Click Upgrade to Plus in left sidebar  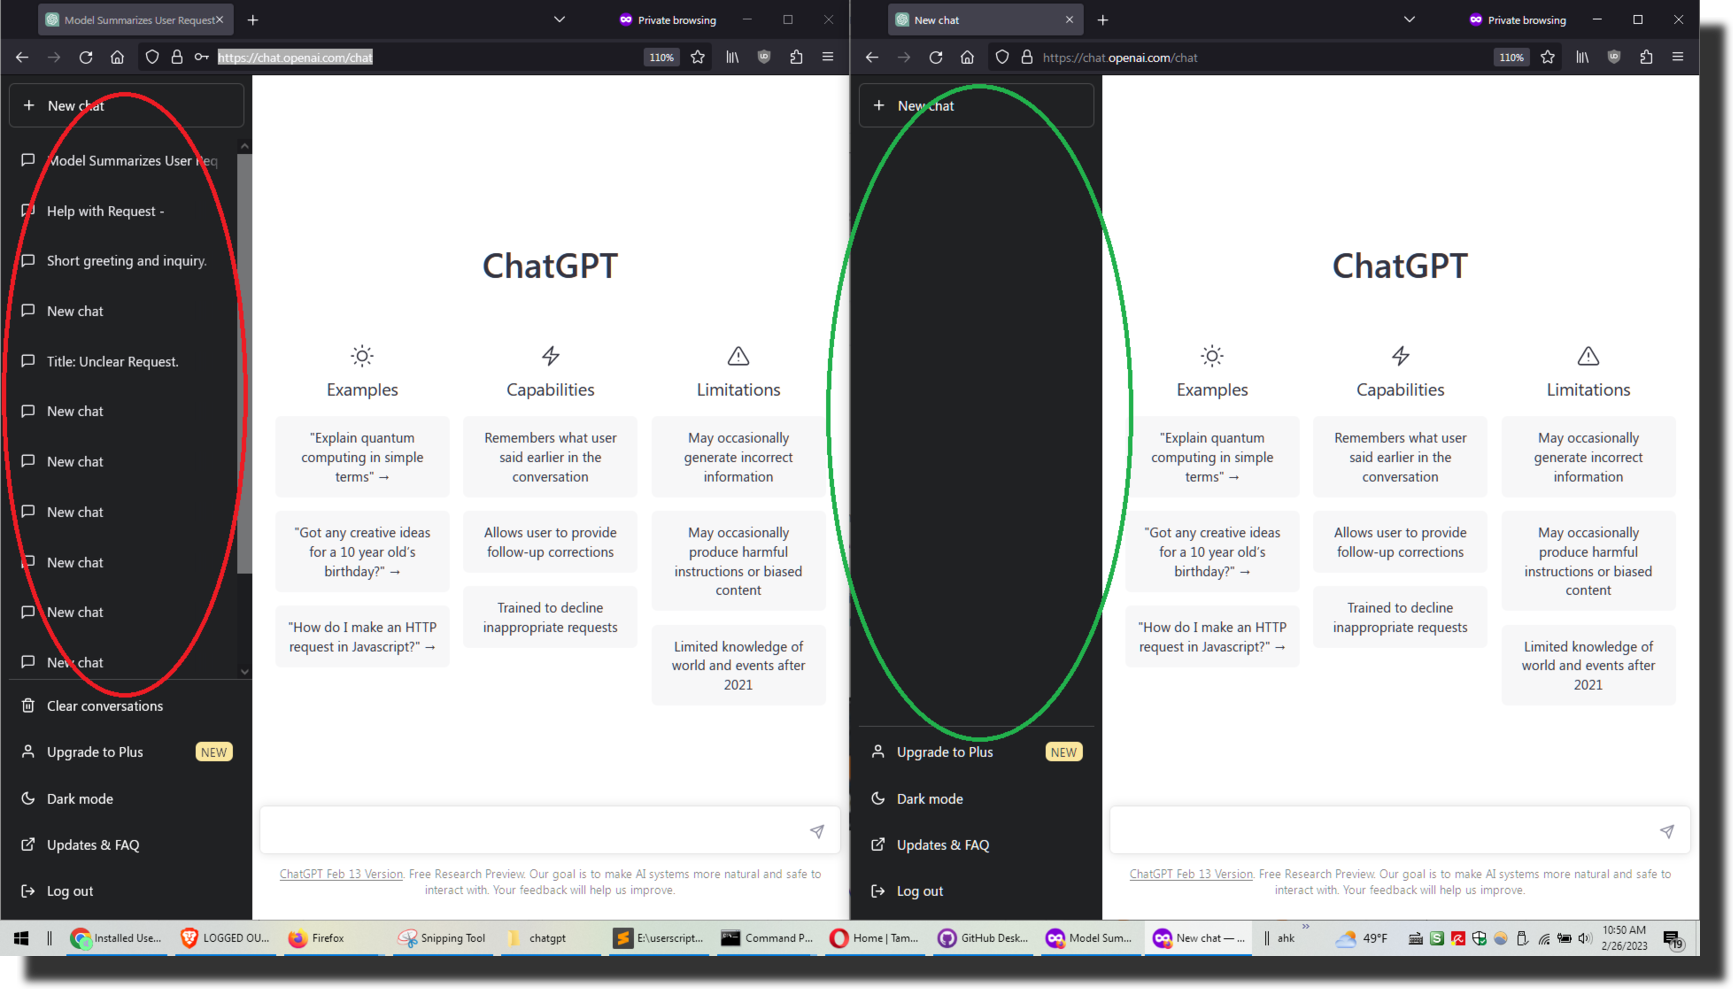(126, 752)
